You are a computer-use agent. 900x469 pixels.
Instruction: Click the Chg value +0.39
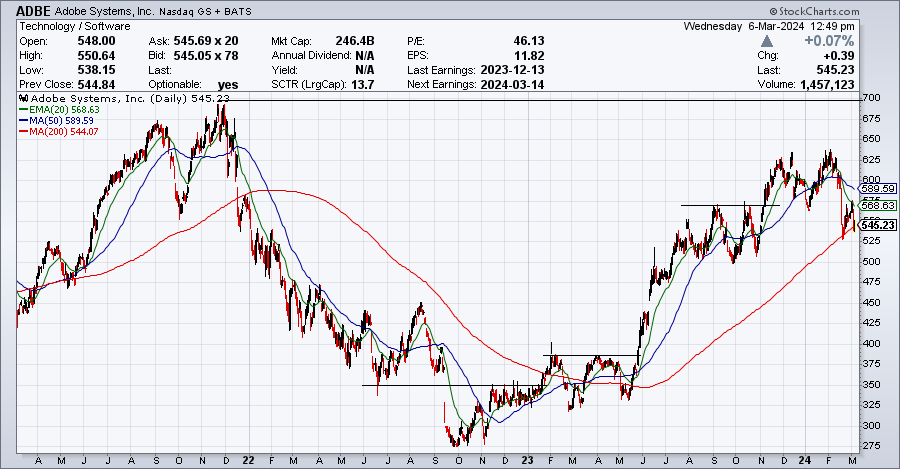839,56
